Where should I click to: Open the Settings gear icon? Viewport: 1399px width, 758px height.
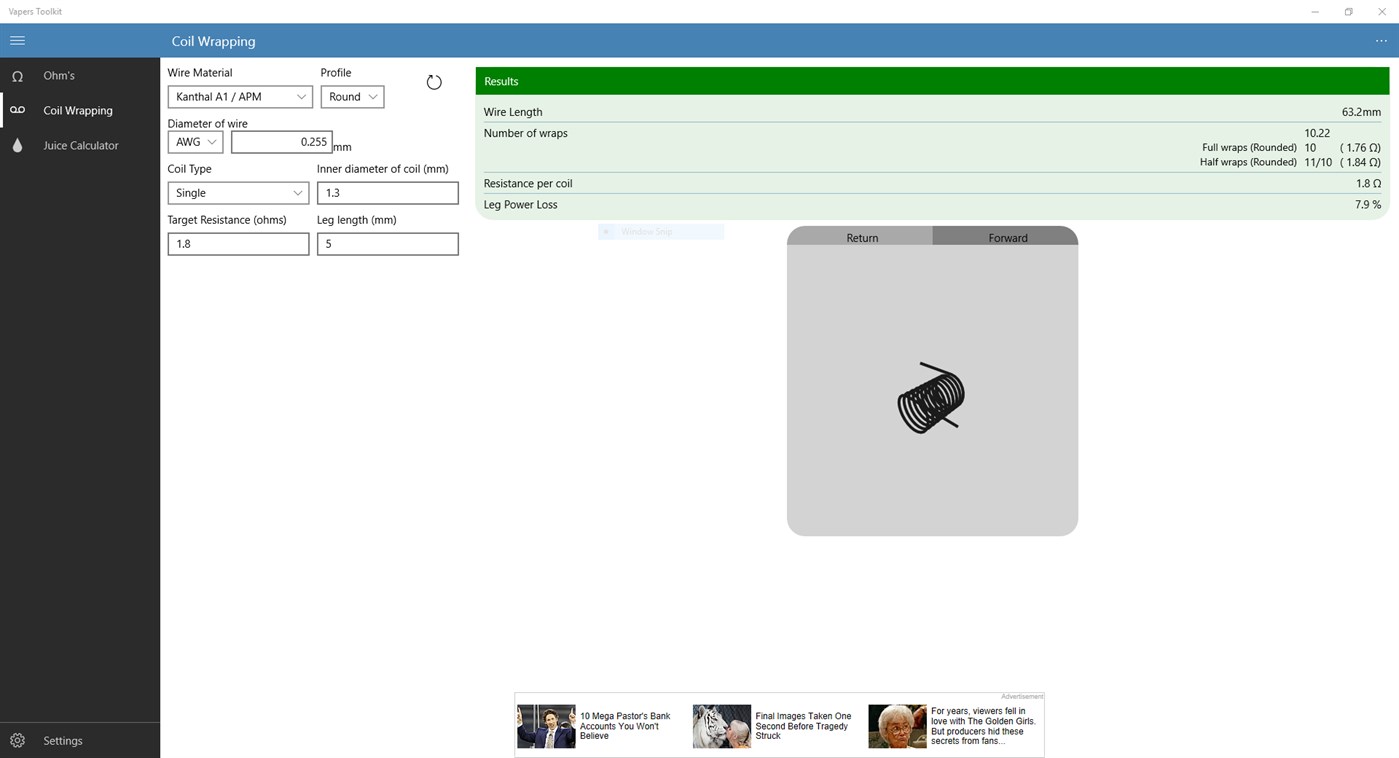pos(17,740)
